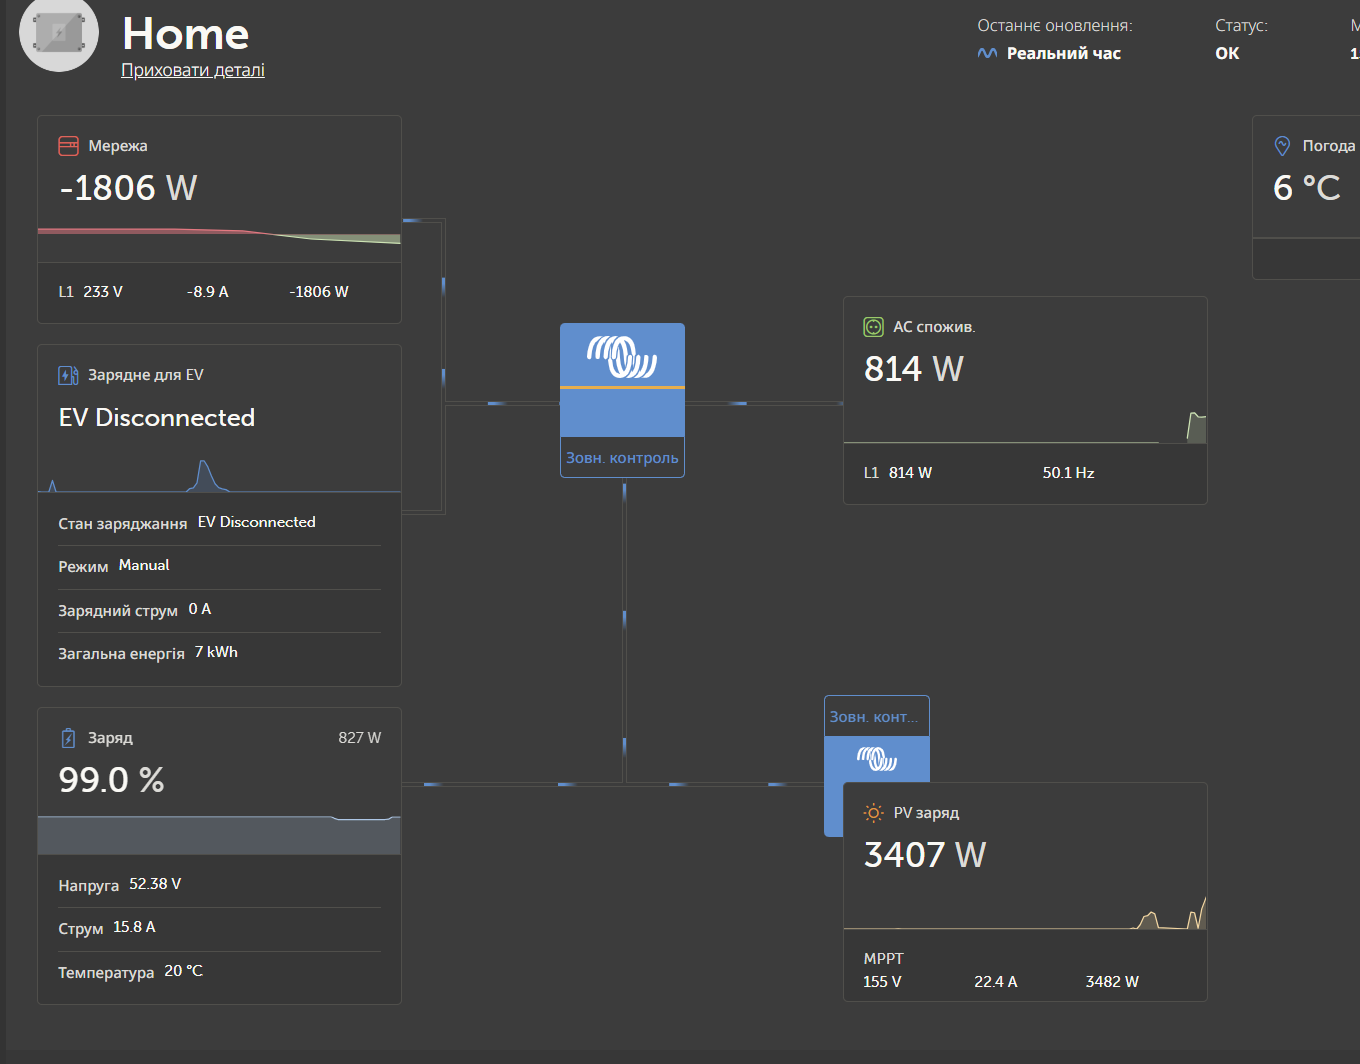1360x1064 pixels.
Task: Click the battery icon beside Заряд
Action: [68, 738]
